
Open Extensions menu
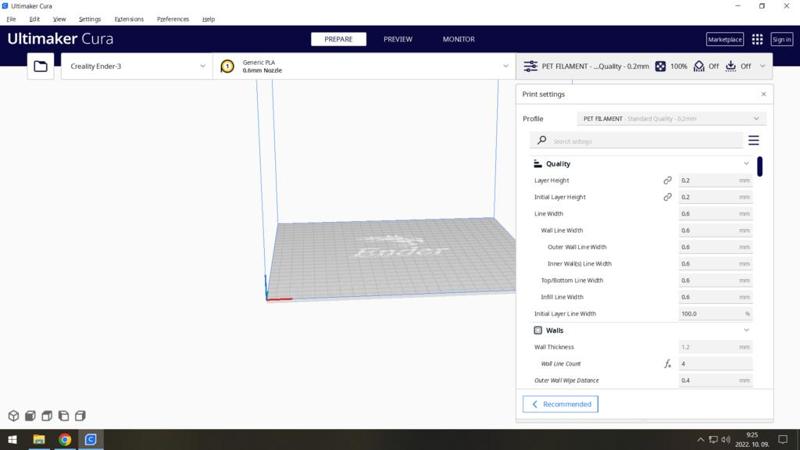[129, 19]
